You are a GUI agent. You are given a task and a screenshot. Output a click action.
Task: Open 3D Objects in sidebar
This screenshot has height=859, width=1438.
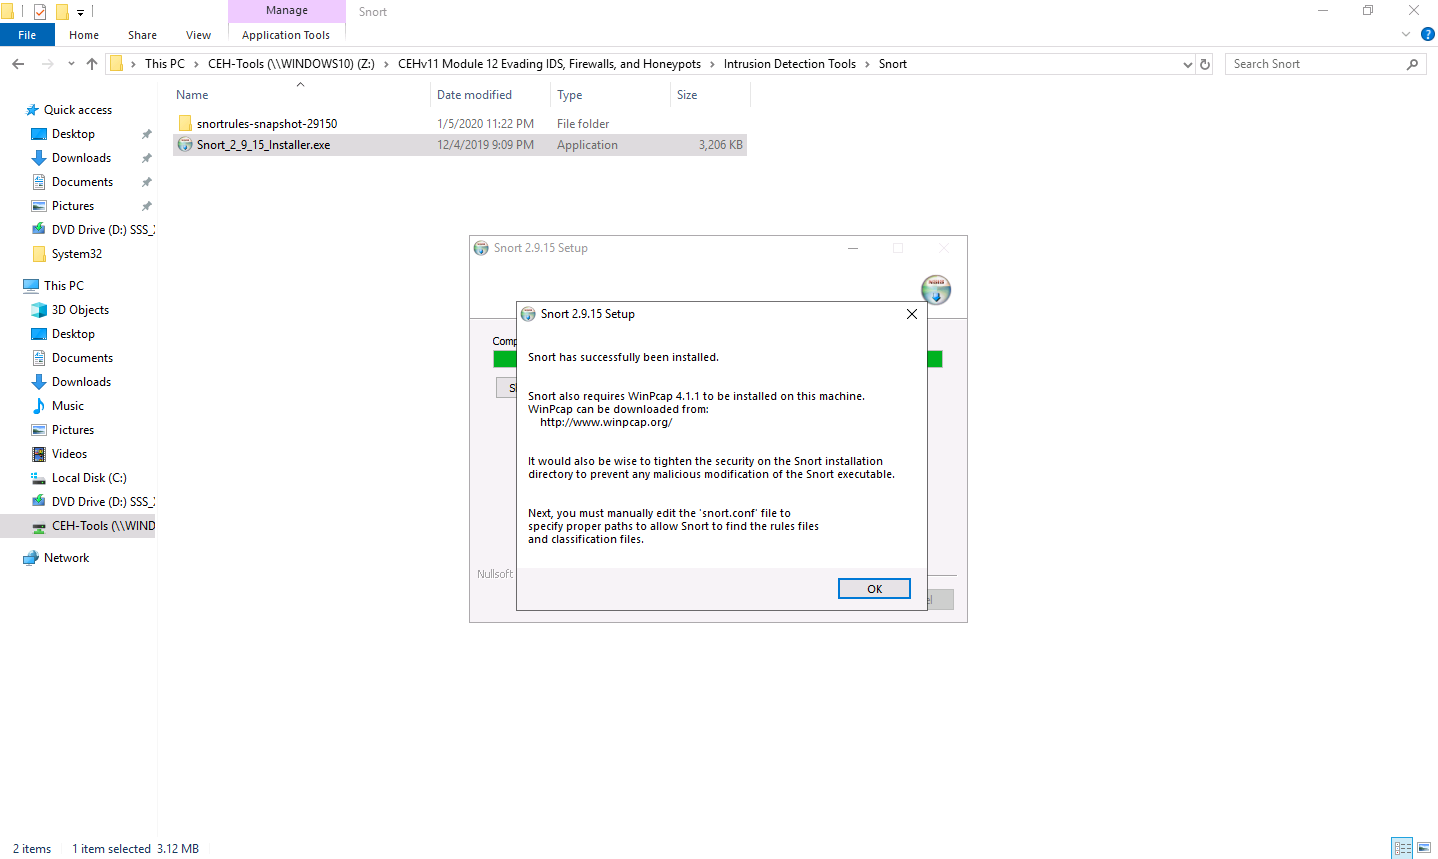point(80,310)
